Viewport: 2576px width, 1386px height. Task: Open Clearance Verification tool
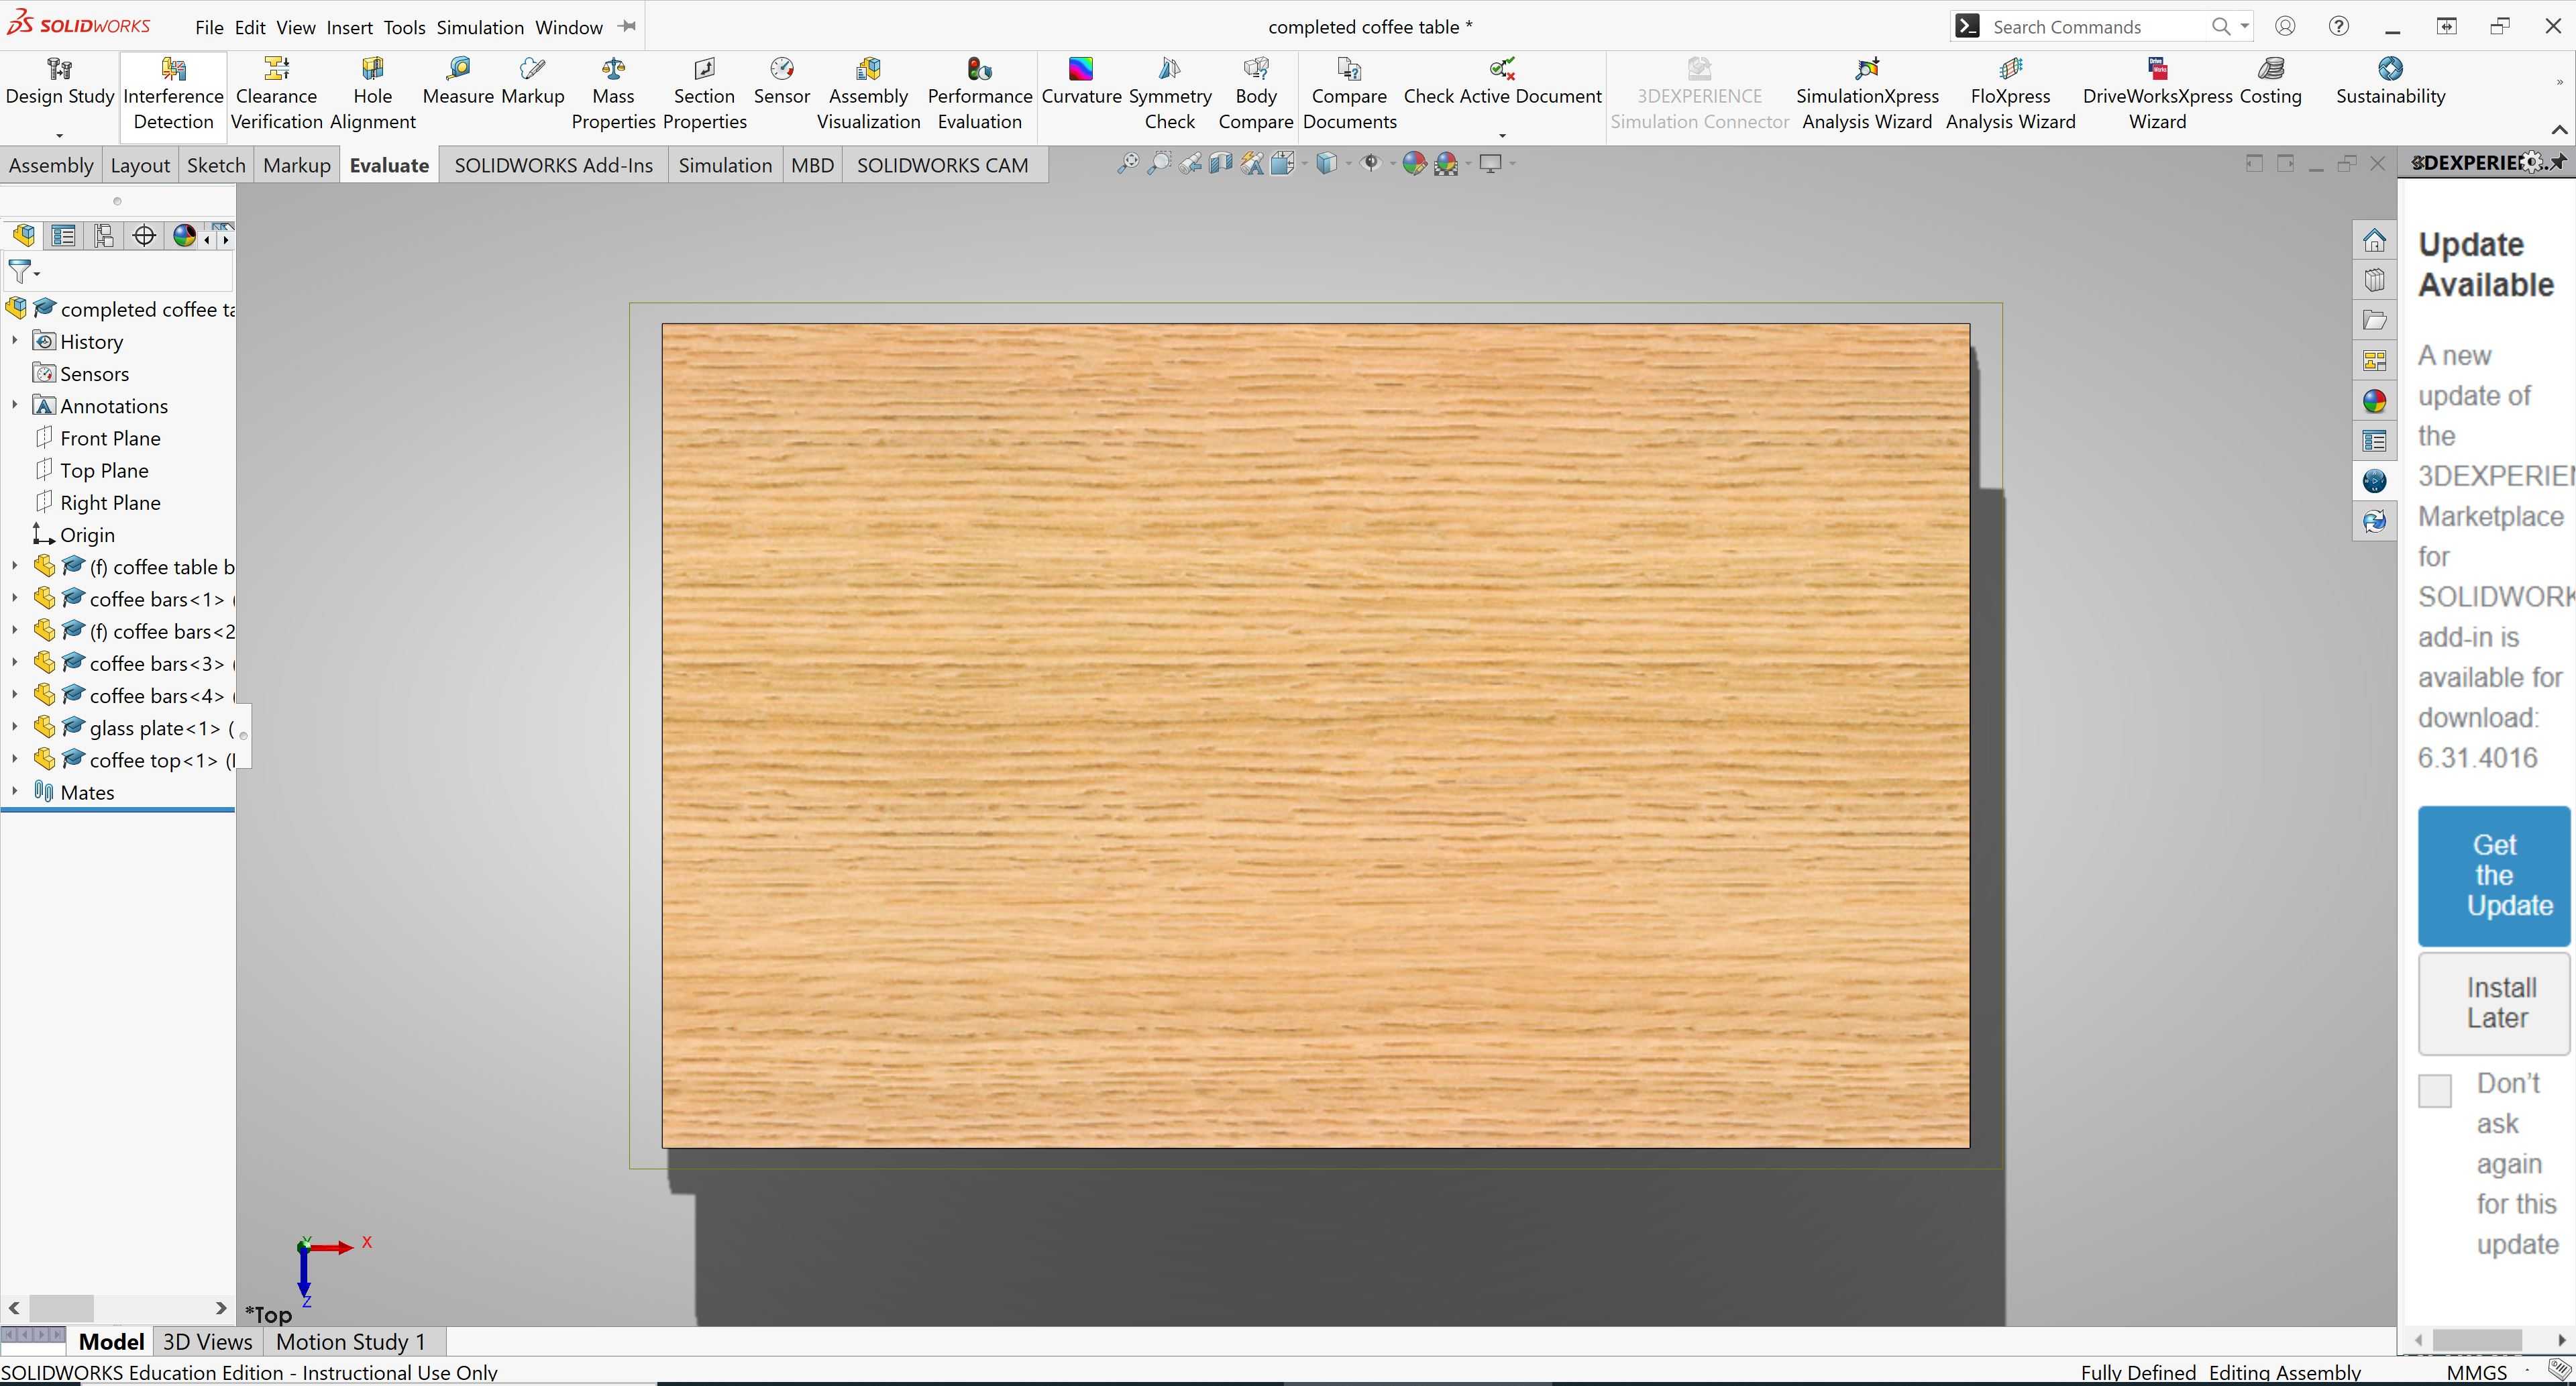(x=276, y=94)
